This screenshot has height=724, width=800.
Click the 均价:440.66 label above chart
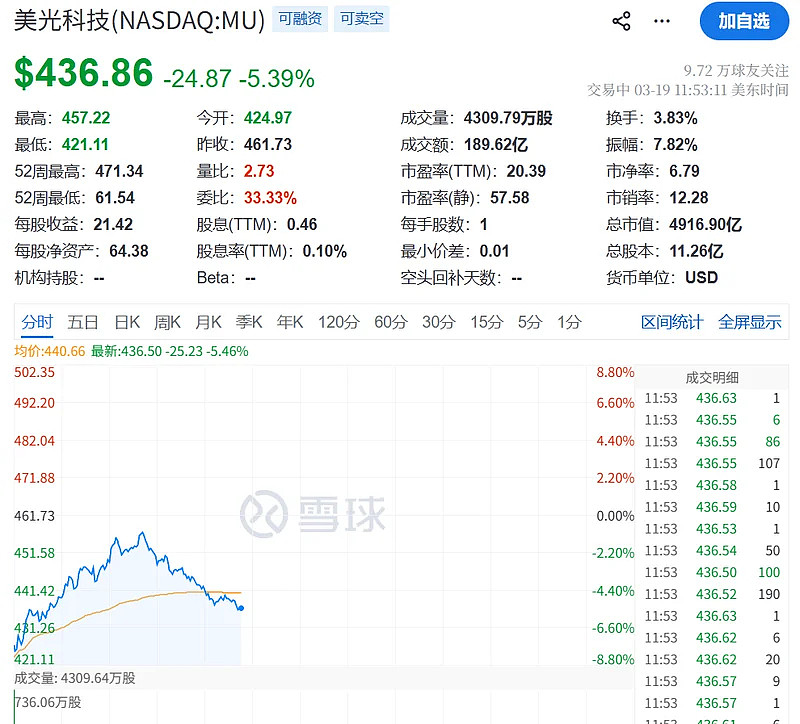pos(49,351)
